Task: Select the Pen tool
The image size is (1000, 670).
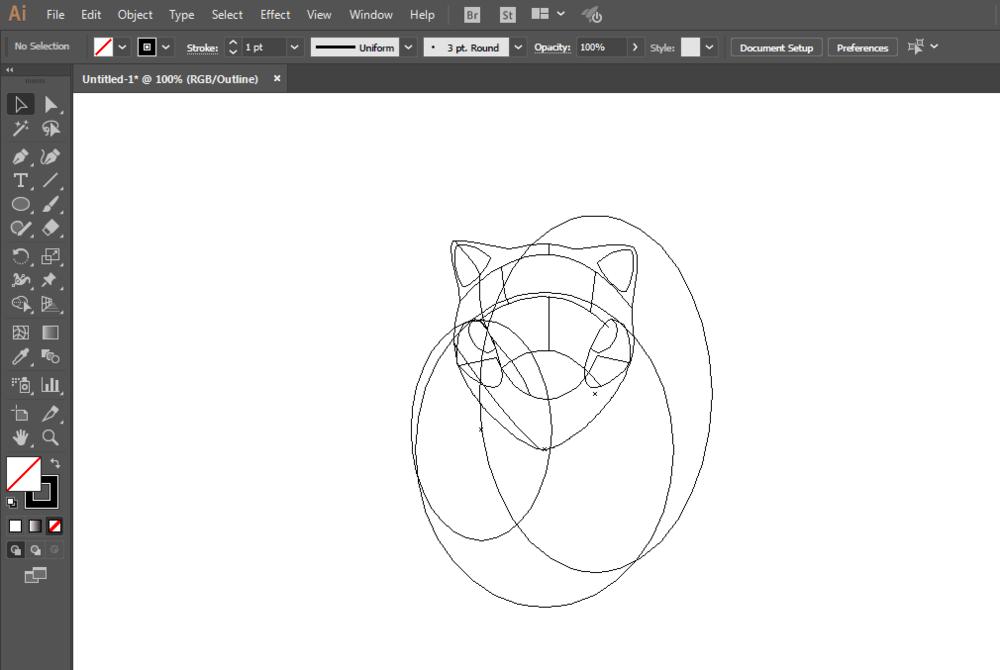Action: pos(20,157)
